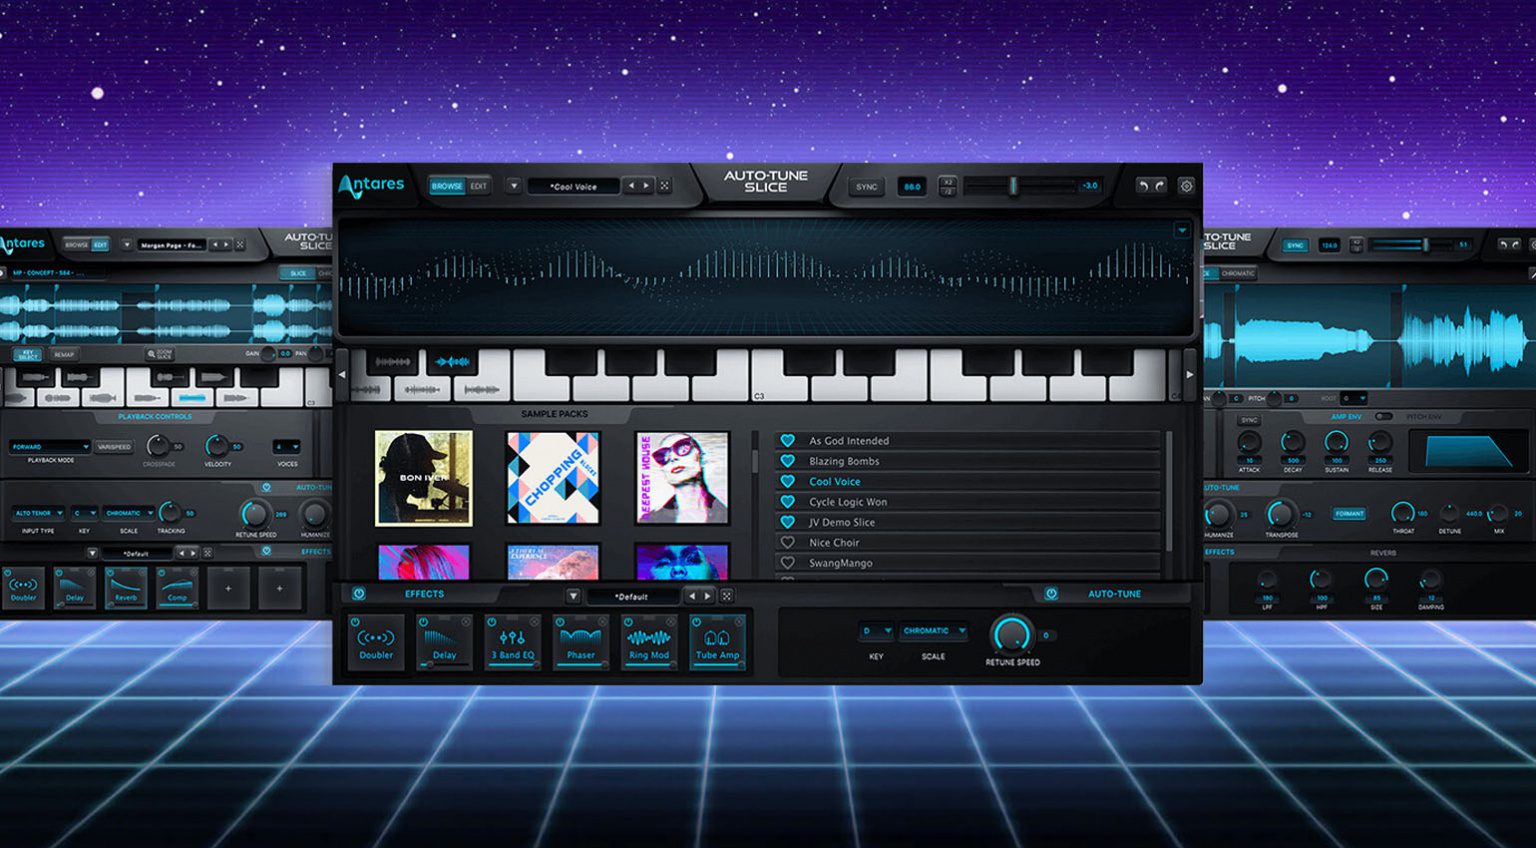Open the Bon Iver sample pack
Screen dimensions: 1536x848
click(x=423, y=478)
